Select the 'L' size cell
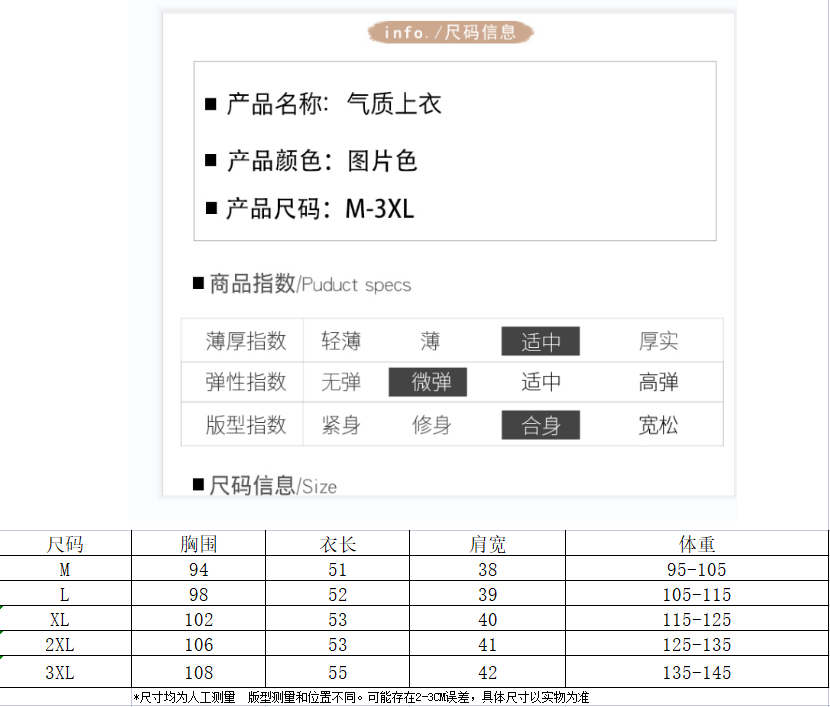The width and height of the screenshot is (830, 707). pyautogui.click(x=65, y=594)
